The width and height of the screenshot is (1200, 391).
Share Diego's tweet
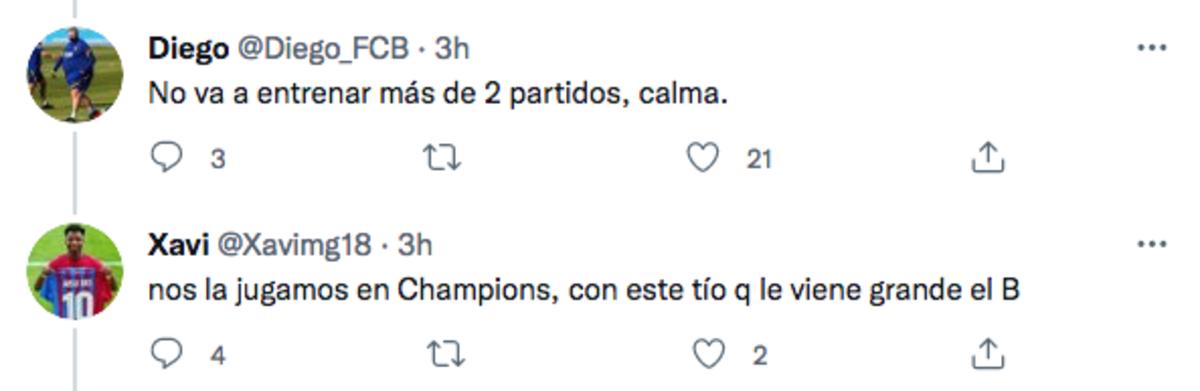point(987,157)
